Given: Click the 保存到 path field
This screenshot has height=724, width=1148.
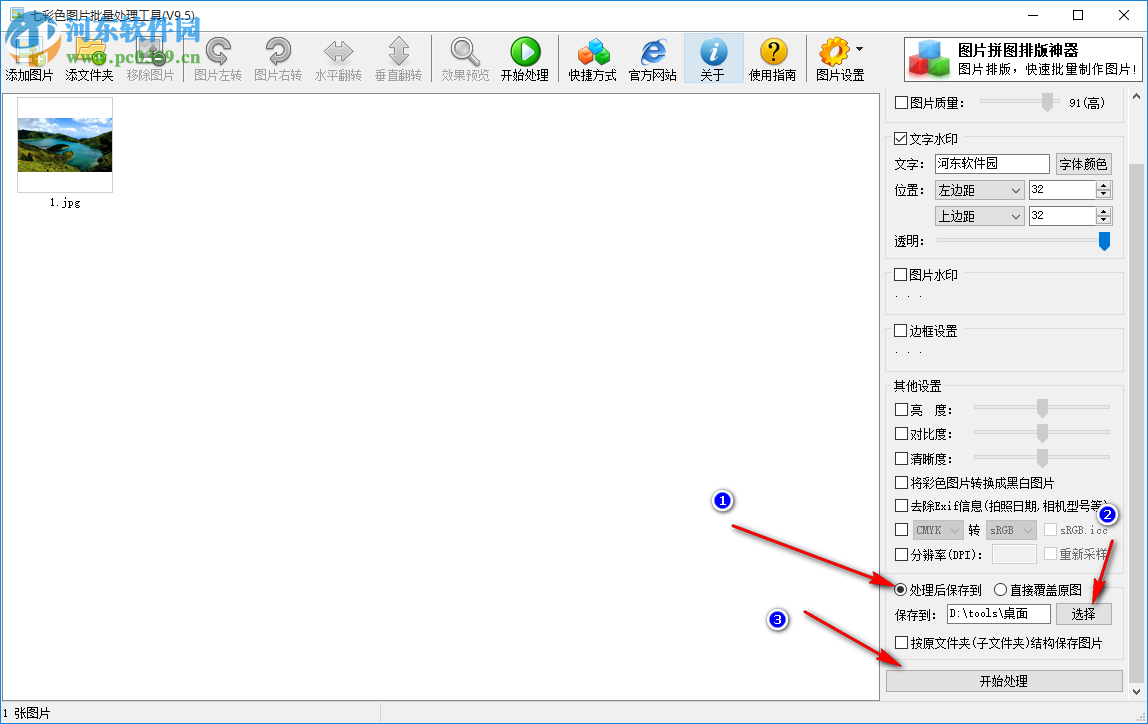Looking at the screenshot, I should [x=999, y=614].
